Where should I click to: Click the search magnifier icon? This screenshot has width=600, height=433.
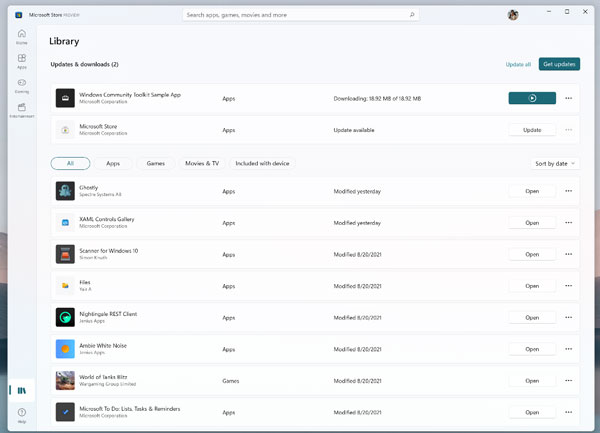coord(412,15)
